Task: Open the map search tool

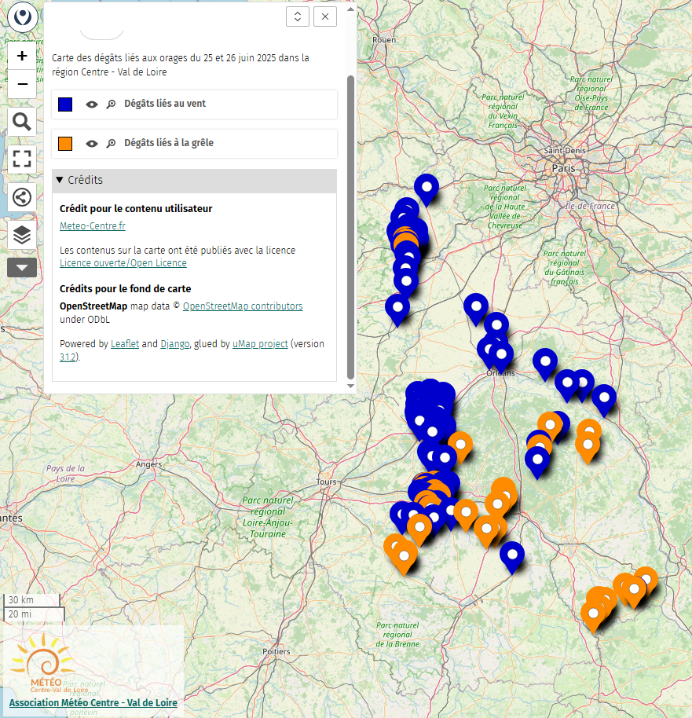Action: pos(22,122)
